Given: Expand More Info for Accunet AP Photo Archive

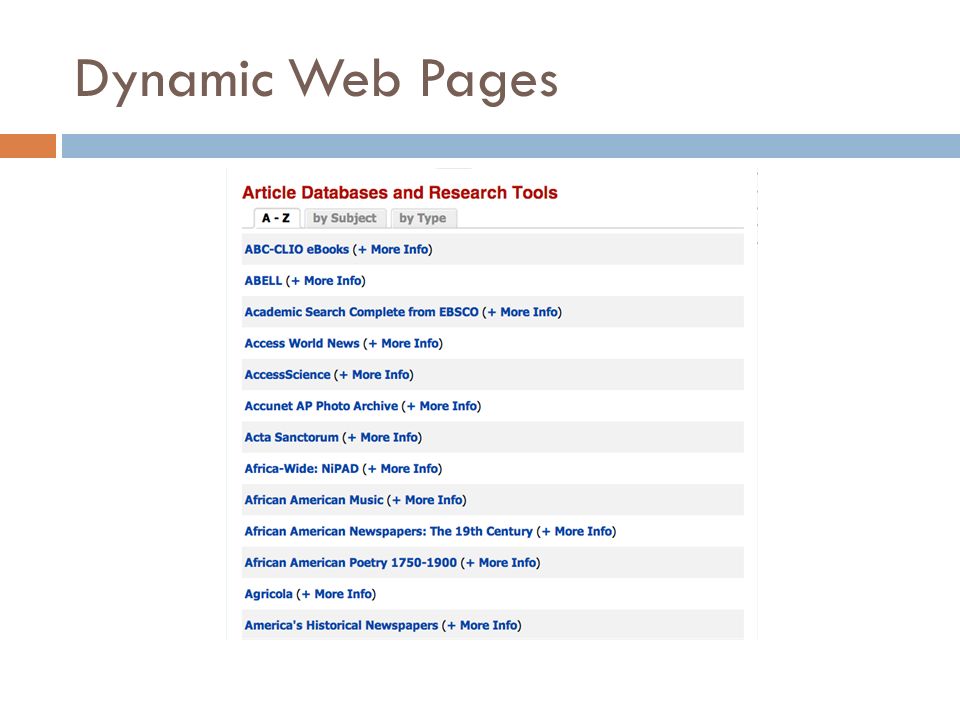Looking at the screenshot, I should pos(442,405).
